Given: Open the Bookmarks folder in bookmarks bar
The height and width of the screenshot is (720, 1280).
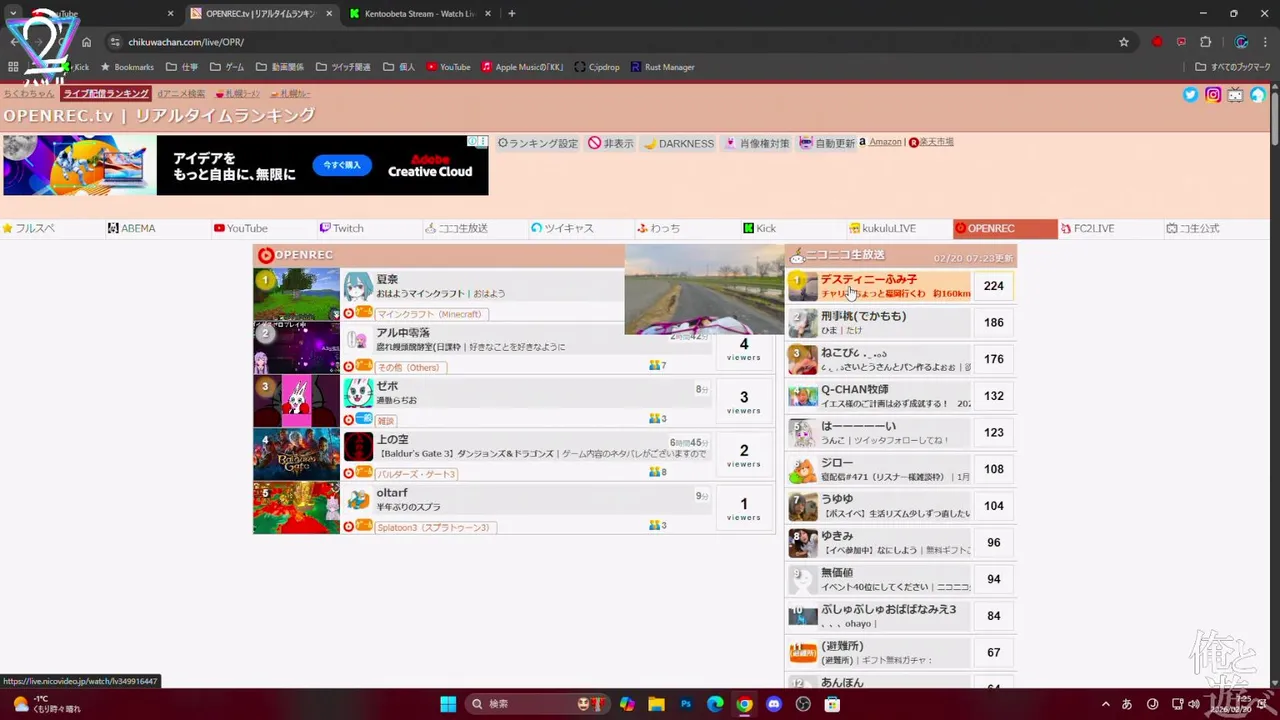Looking at the screenshot, I should [126, 67].
